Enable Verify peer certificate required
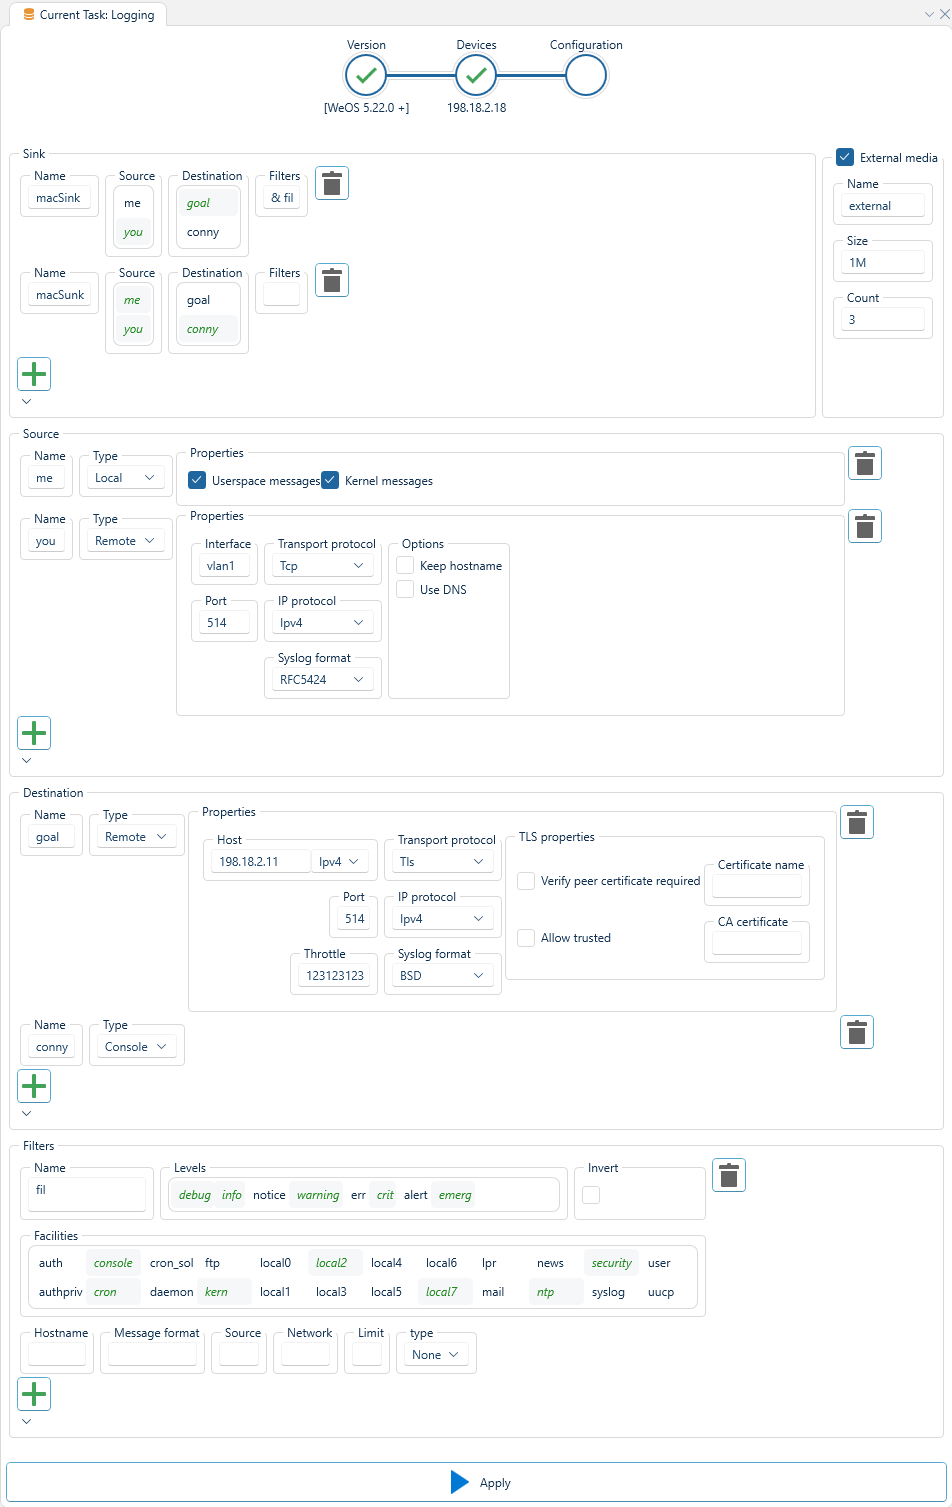Viewport: 952px width, 1507px height. (x=525, y=880)
